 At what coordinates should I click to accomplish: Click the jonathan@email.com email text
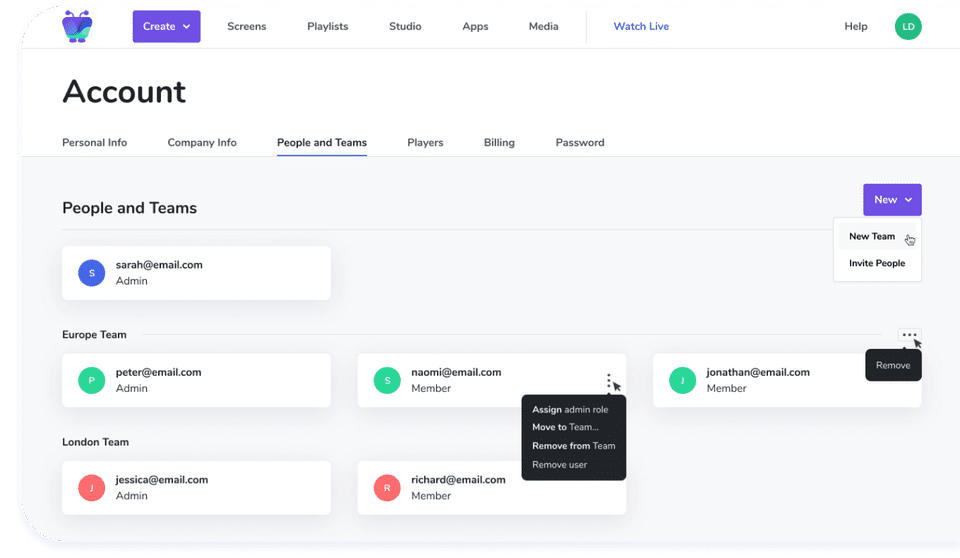tap(758, 372)
